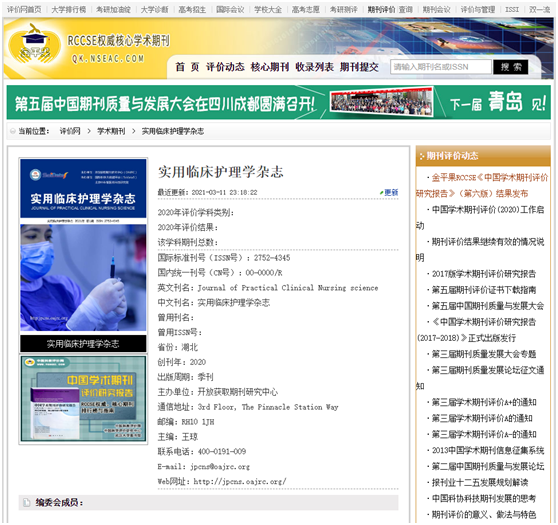
Task: Click the black 实用临床护理学杂志 caption under cover
Action: 83,344
